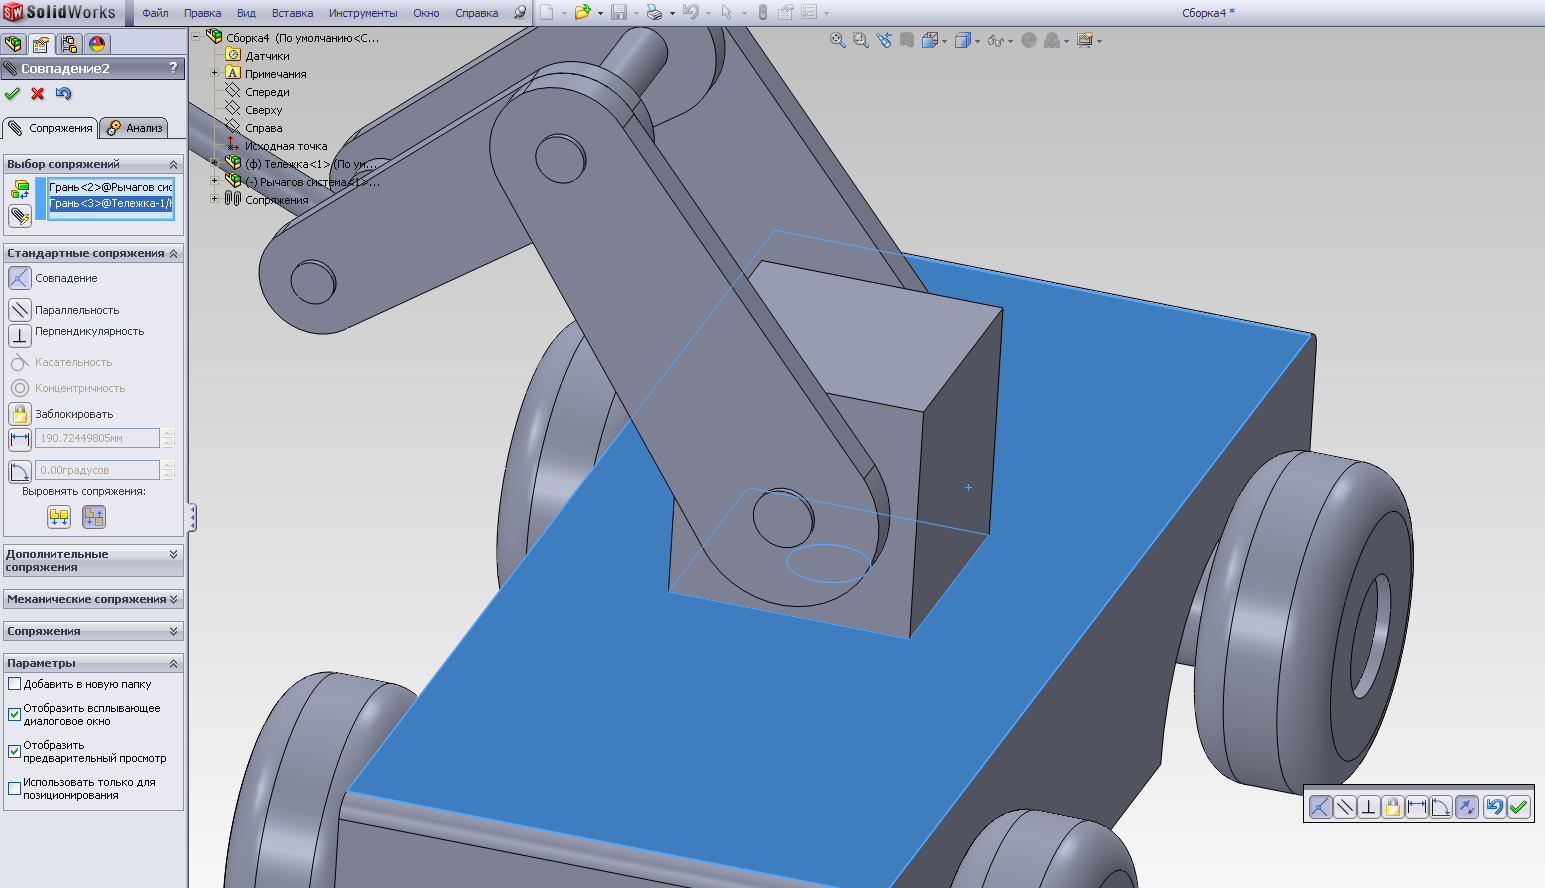The width and height of the screenshot is (1545, 888).
Task: Click the Apply Scene icon
Action: 1052,40
